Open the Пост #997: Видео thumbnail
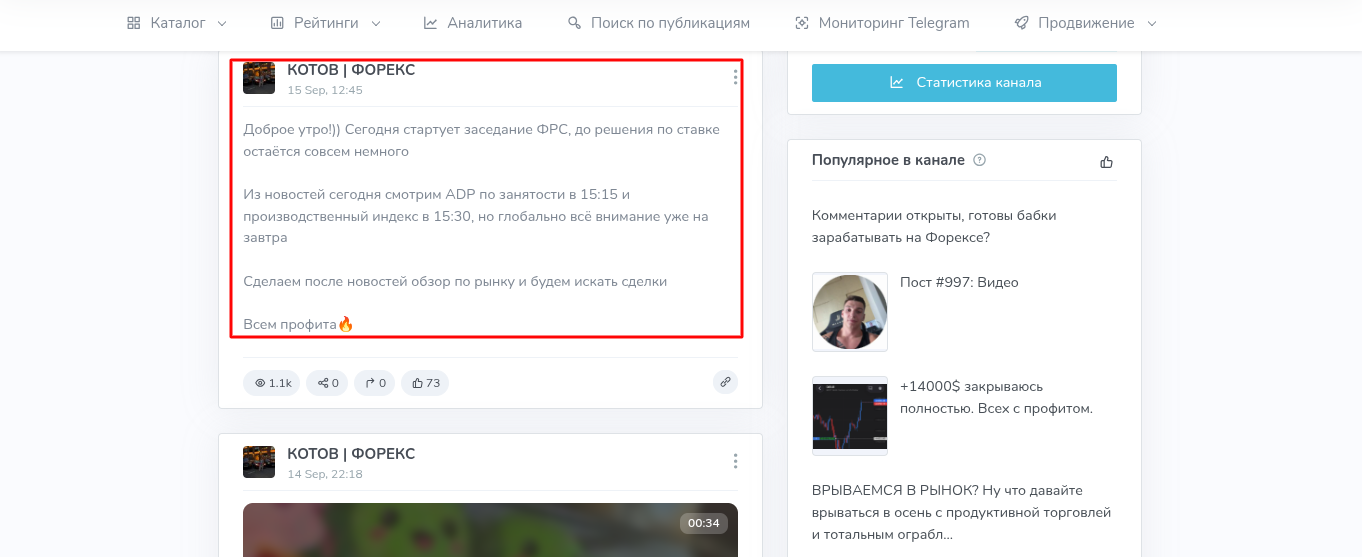The width and height of the screenshot is (1362, 557). coord(850,312)
